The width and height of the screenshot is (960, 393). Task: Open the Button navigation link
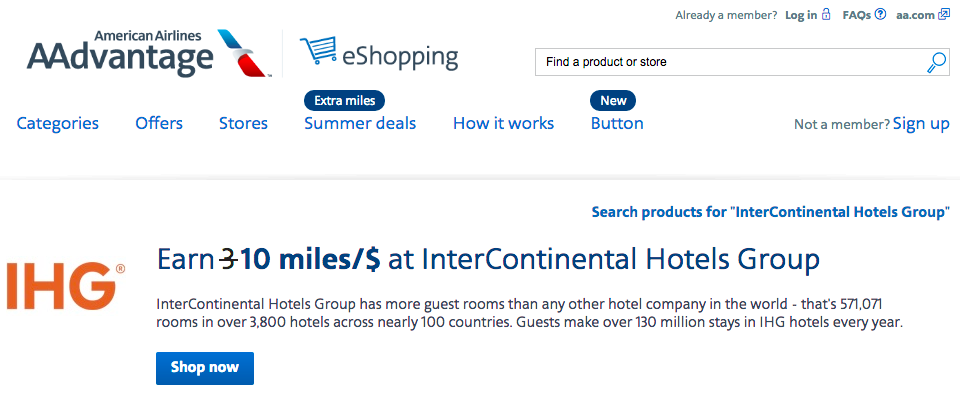tap(617, 123)
